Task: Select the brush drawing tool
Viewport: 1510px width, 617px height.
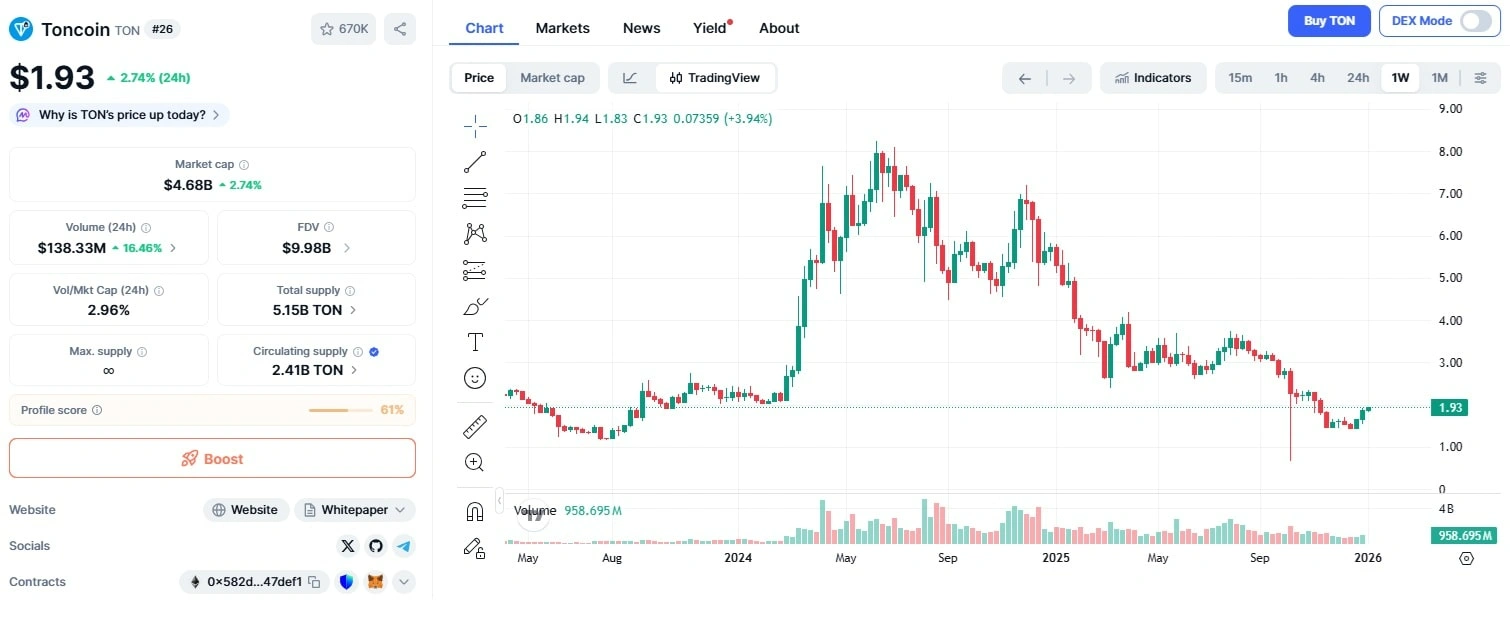Action: [x=475, y=306]
